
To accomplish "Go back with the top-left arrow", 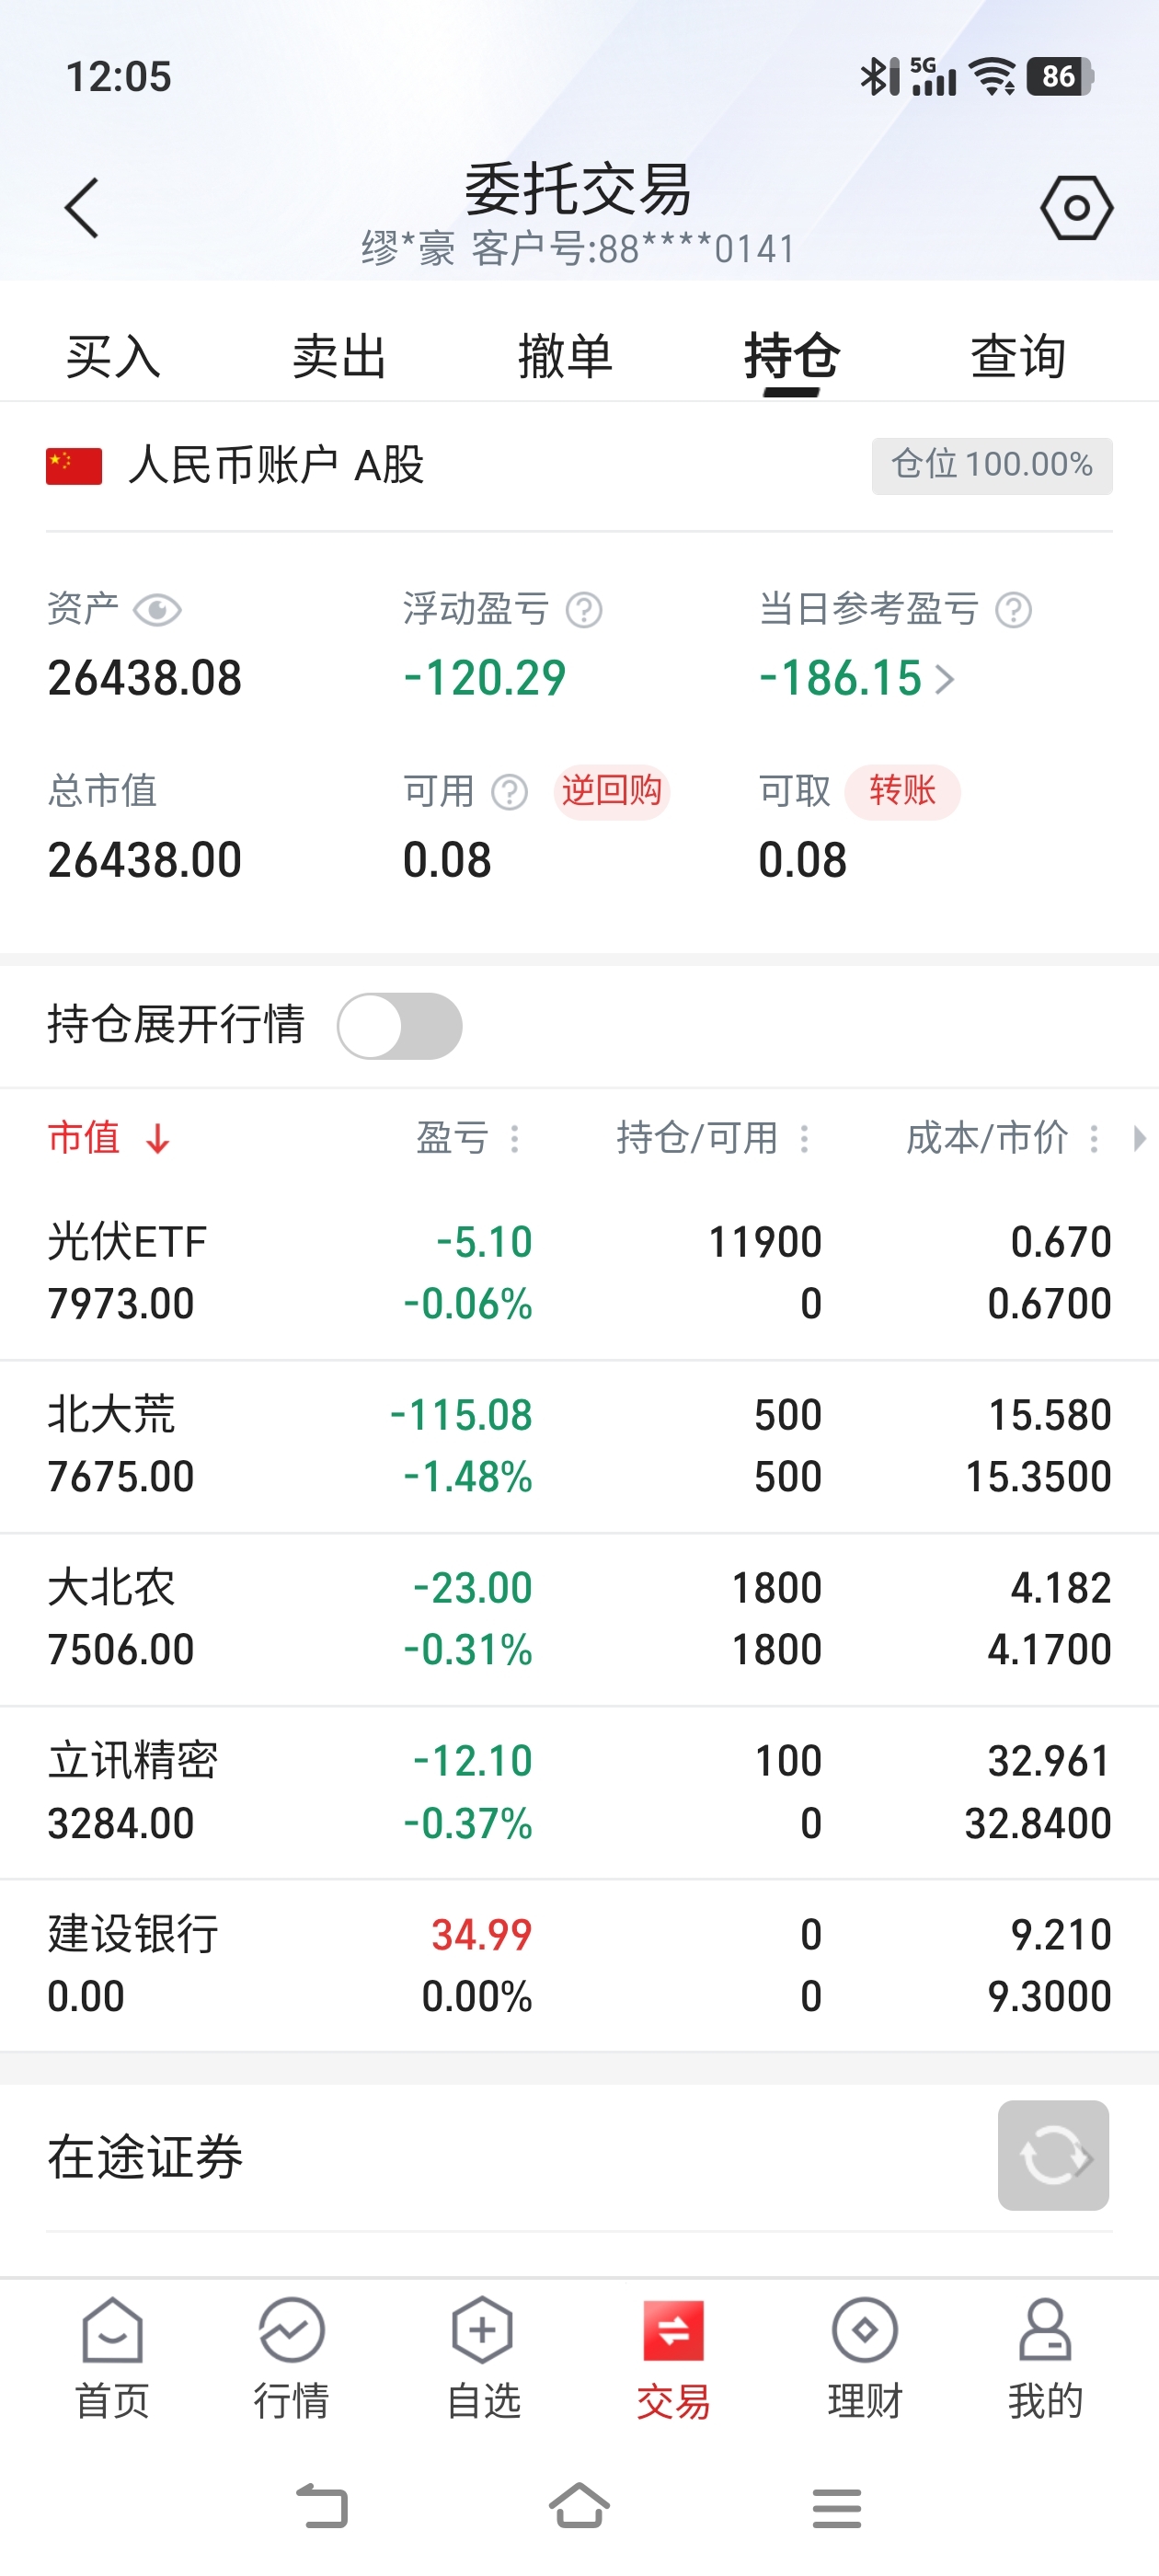I will [x=82, y=208].
